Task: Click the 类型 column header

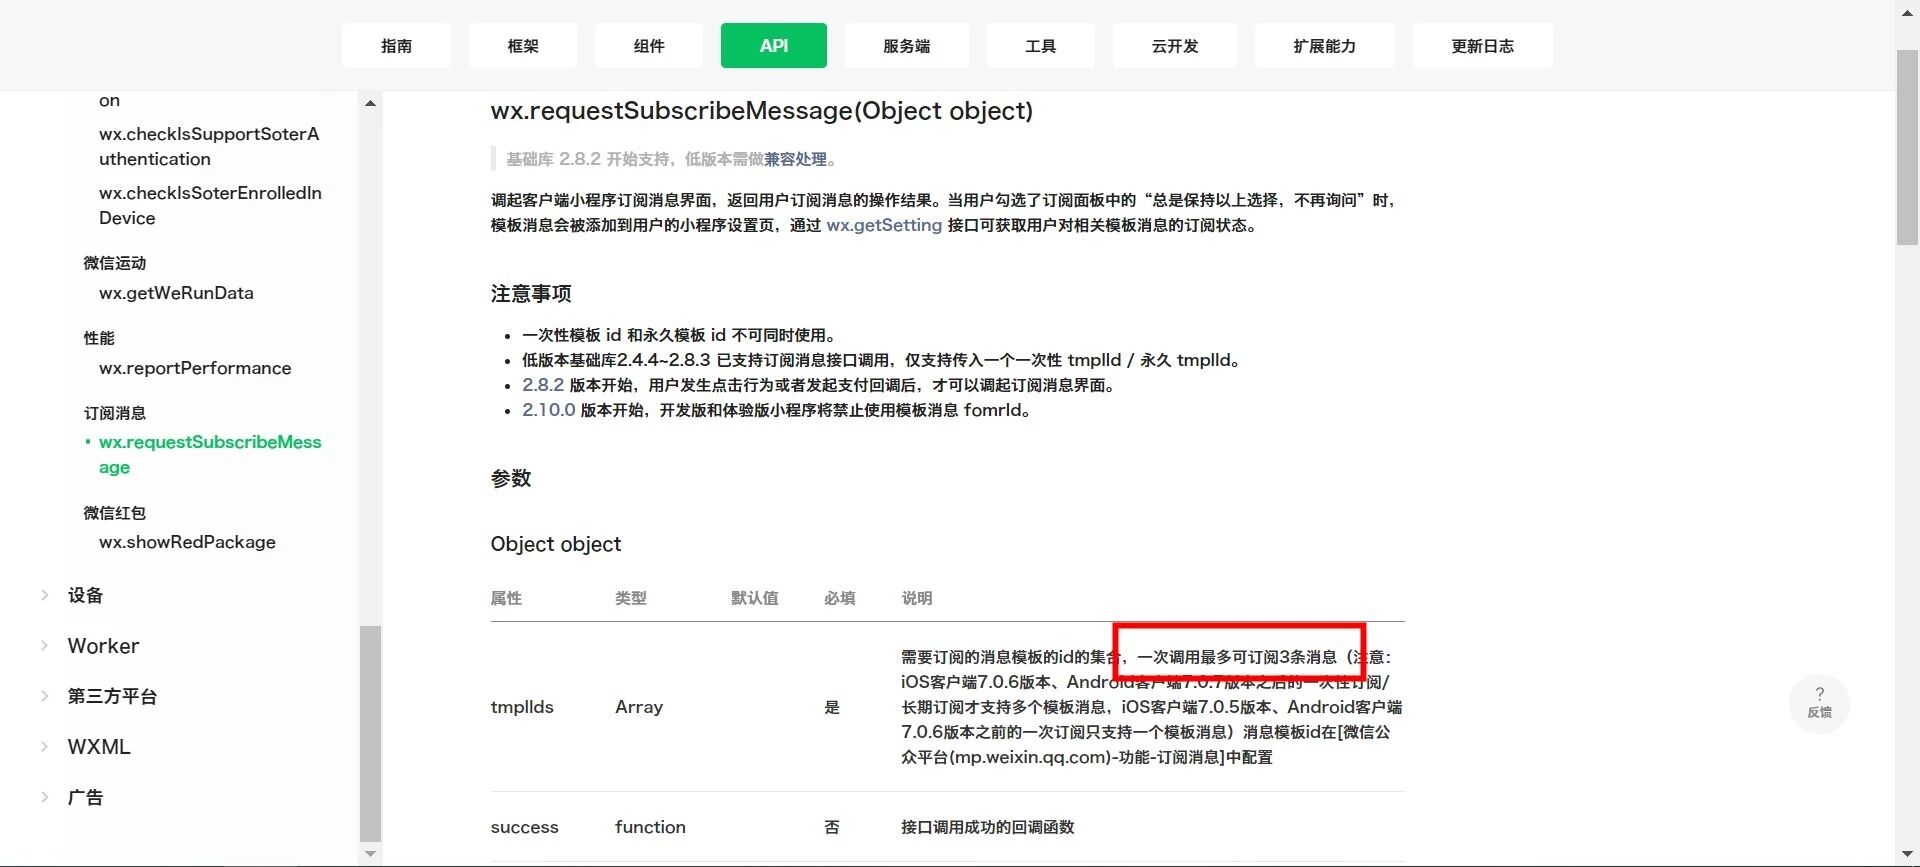Action: click(x=631, y=598)
